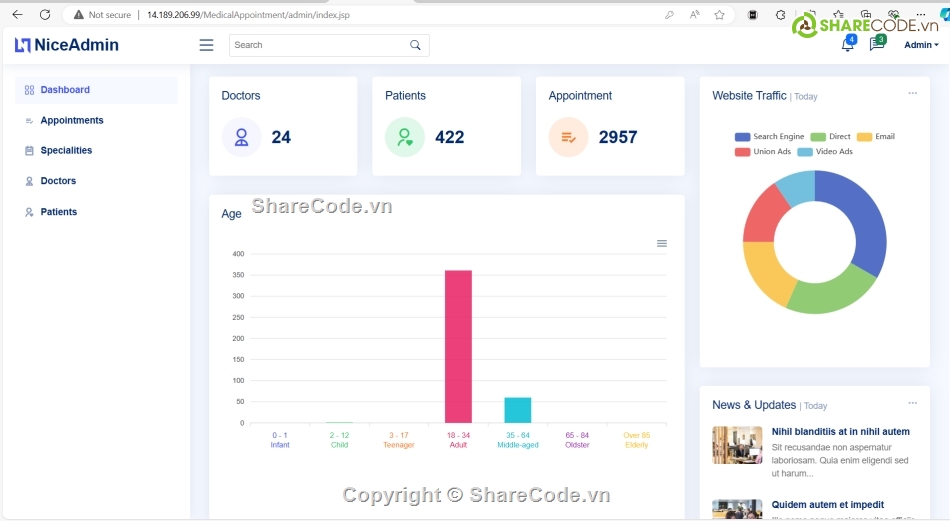The image size is (950, 521).
Task: Open the notifications bell icon
Action: pos(847,45)
